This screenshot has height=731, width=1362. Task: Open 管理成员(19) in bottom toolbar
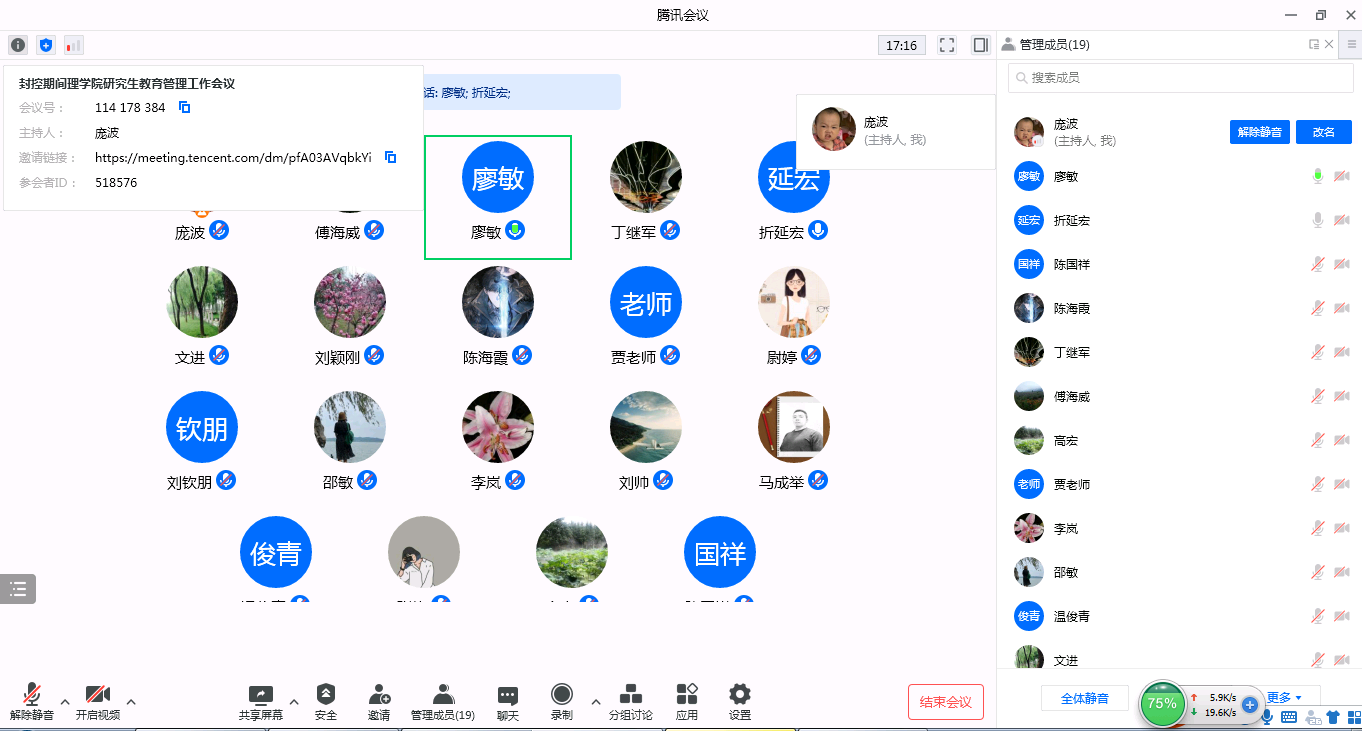(443, 701)
